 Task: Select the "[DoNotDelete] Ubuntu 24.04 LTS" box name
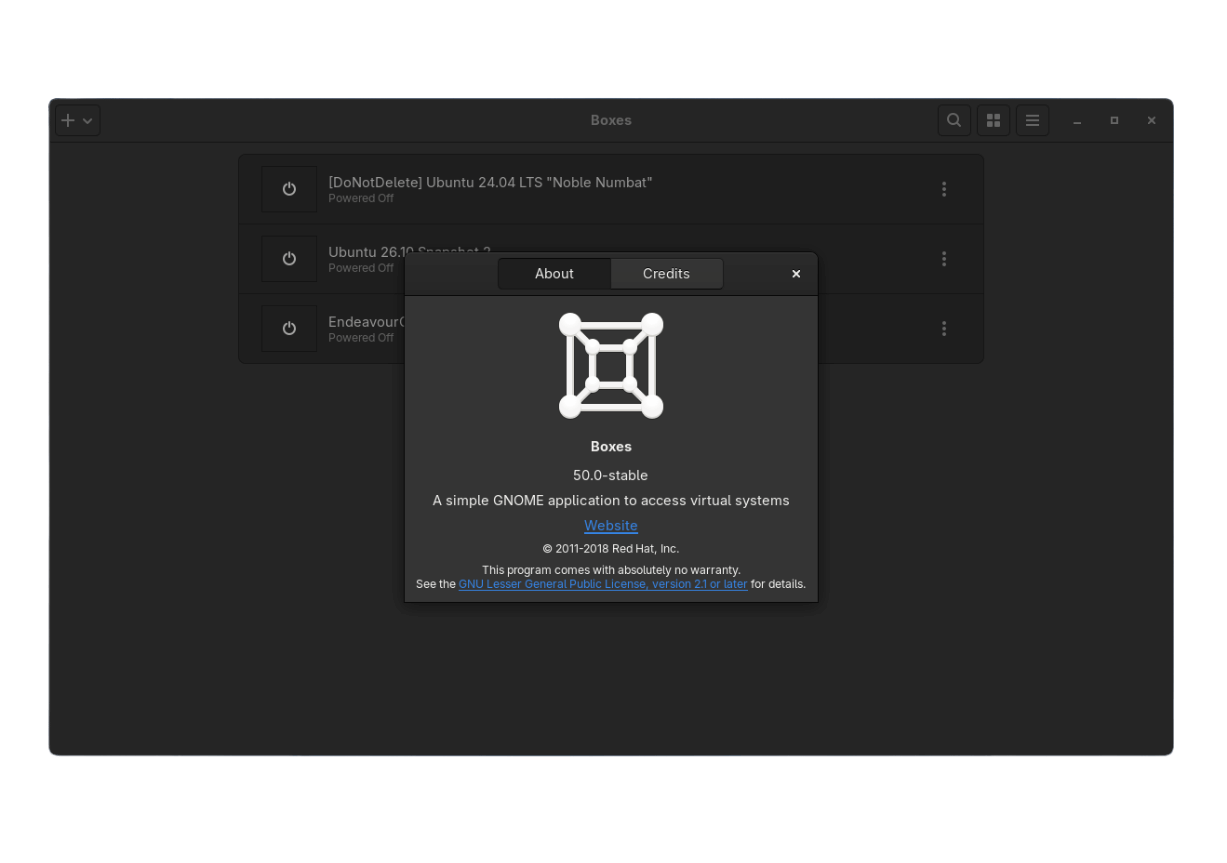coord(490,182)
